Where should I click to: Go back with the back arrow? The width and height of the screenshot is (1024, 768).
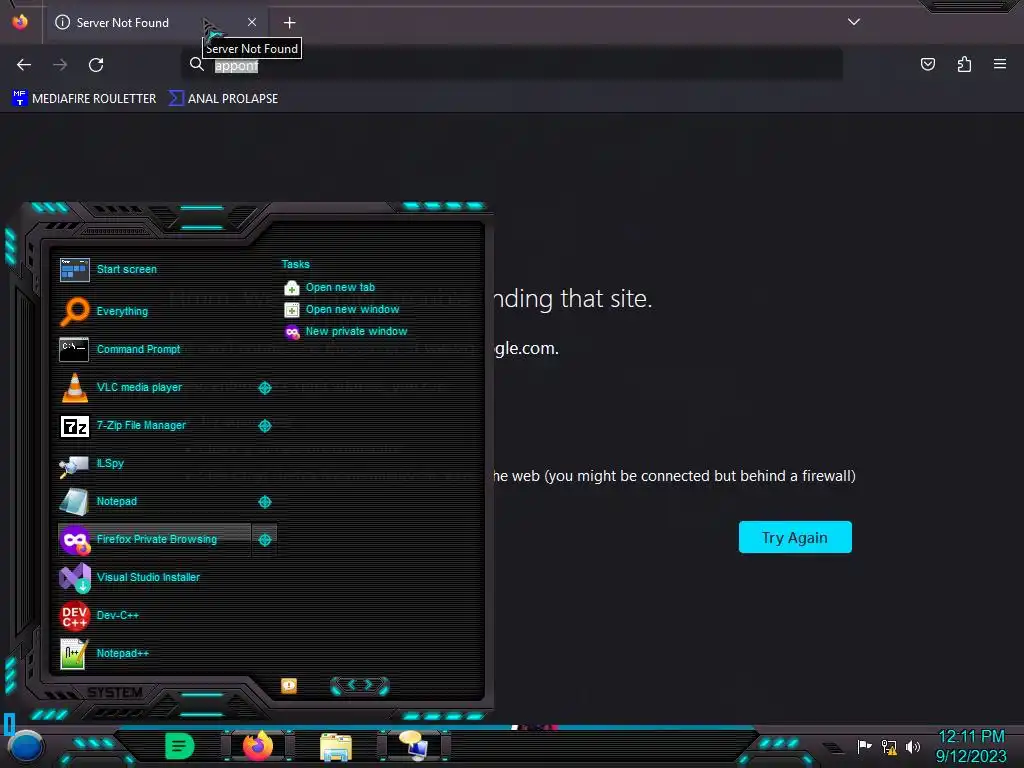24,65
